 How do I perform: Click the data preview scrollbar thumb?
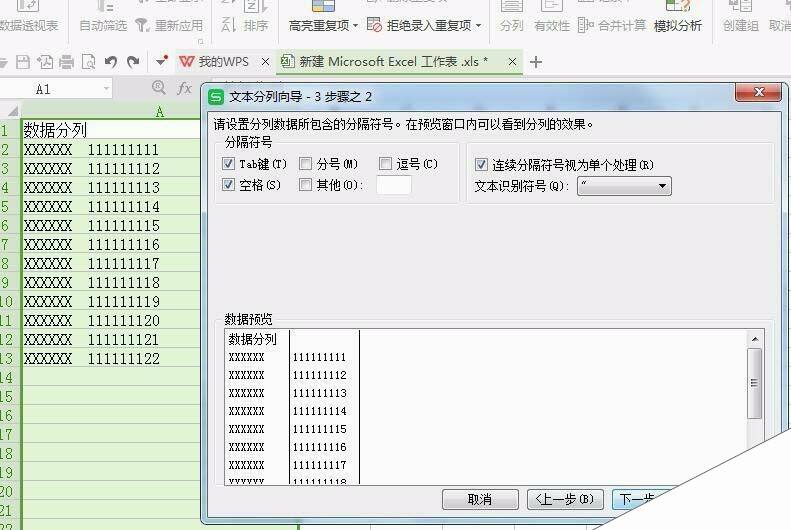coord(755,383)
